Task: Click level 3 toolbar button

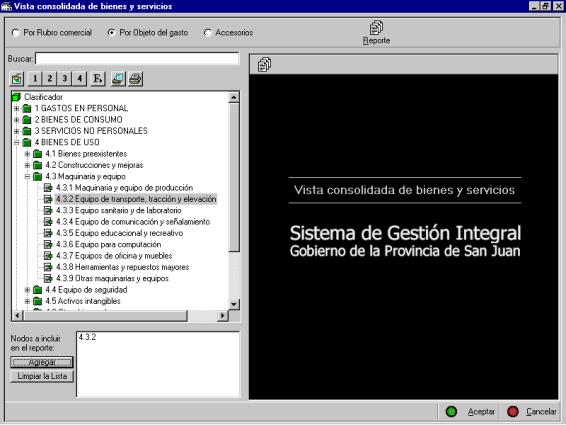Action: tap(64, 78)
